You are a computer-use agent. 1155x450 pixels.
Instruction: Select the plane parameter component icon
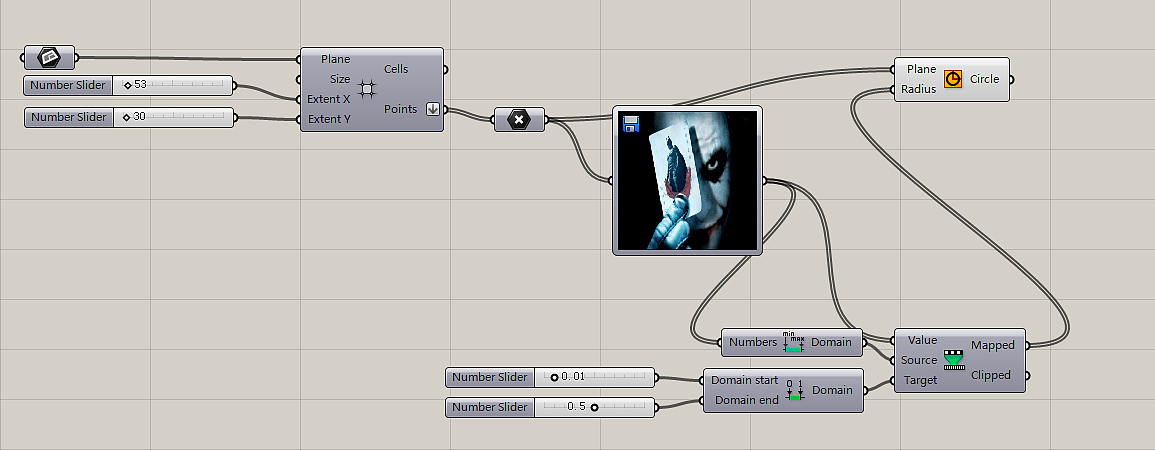click(x=49, y=57)
